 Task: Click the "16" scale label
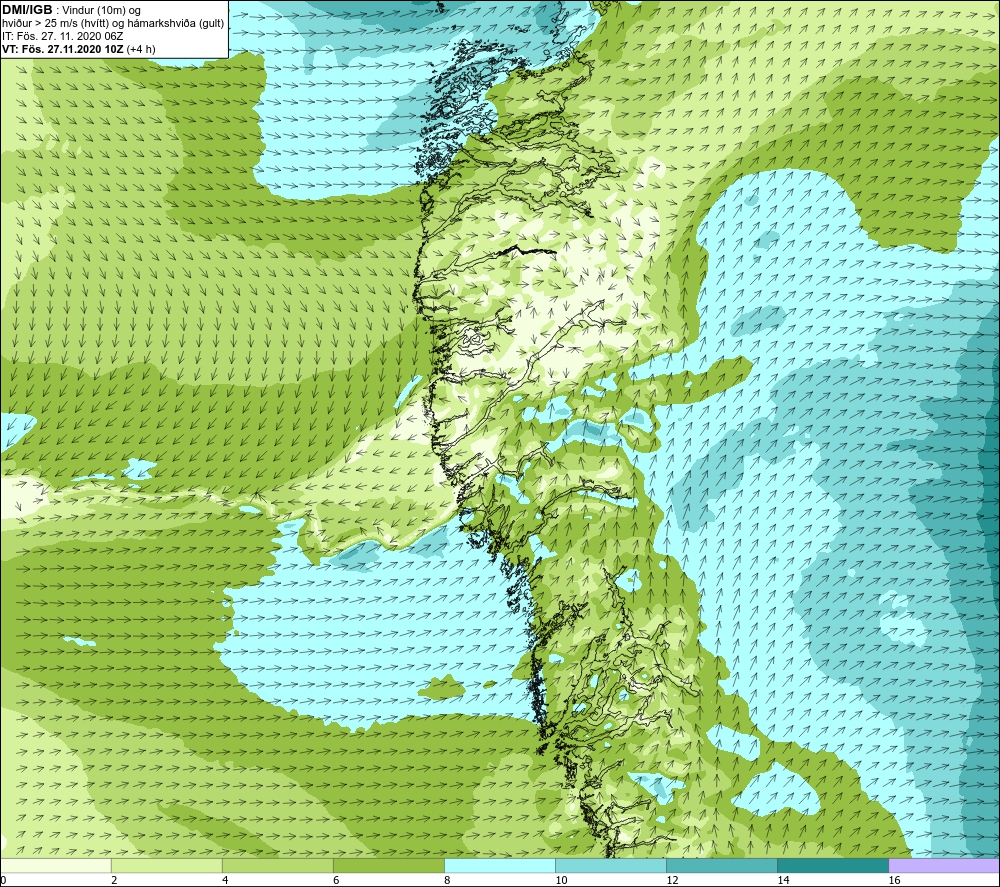894,881
